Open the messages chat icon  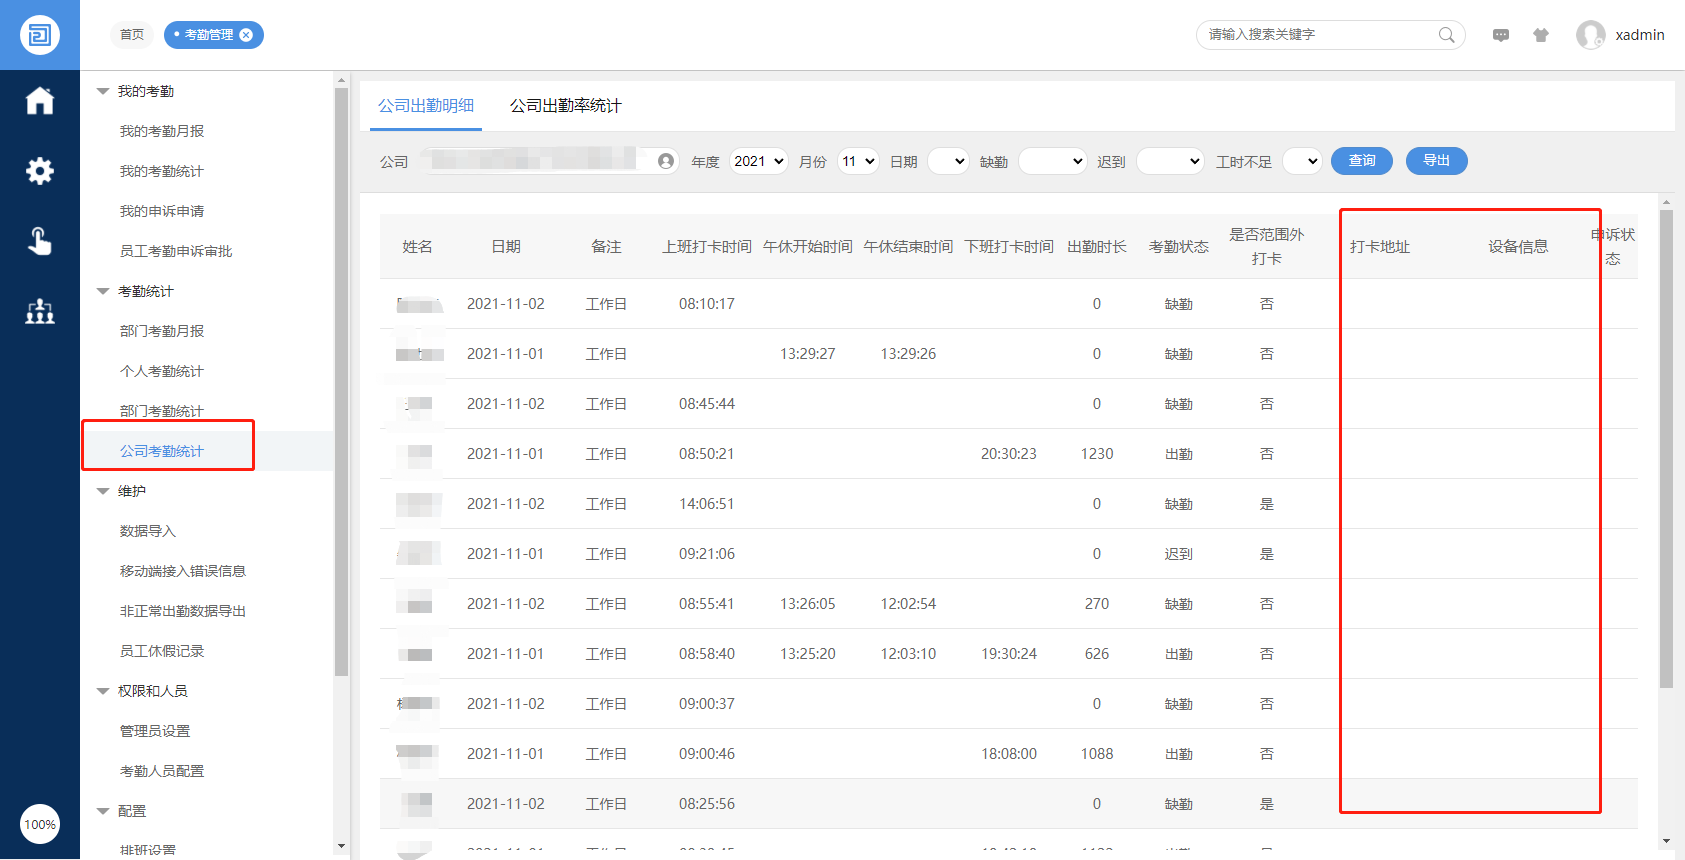(1501, 35)
